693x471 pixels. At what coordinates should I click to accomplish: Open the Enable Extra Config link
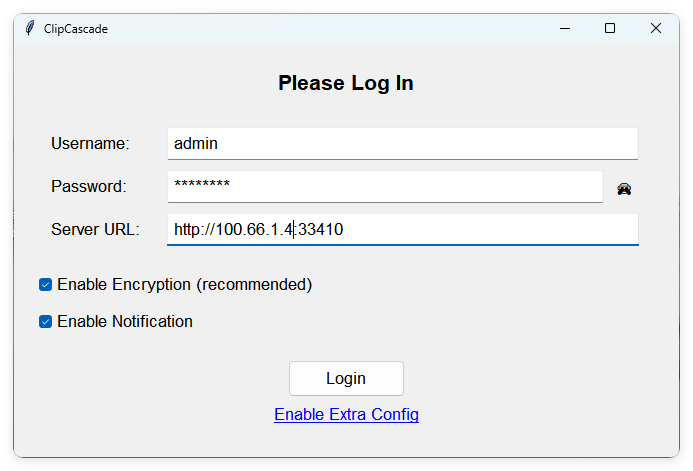pyautogui.click(x=346, y=415)
